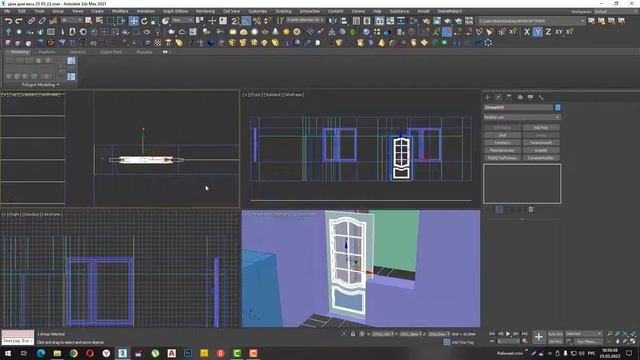
Task: Open the Selected key filter dropdown
Action: pyautogui.click(x=584, y=334)
